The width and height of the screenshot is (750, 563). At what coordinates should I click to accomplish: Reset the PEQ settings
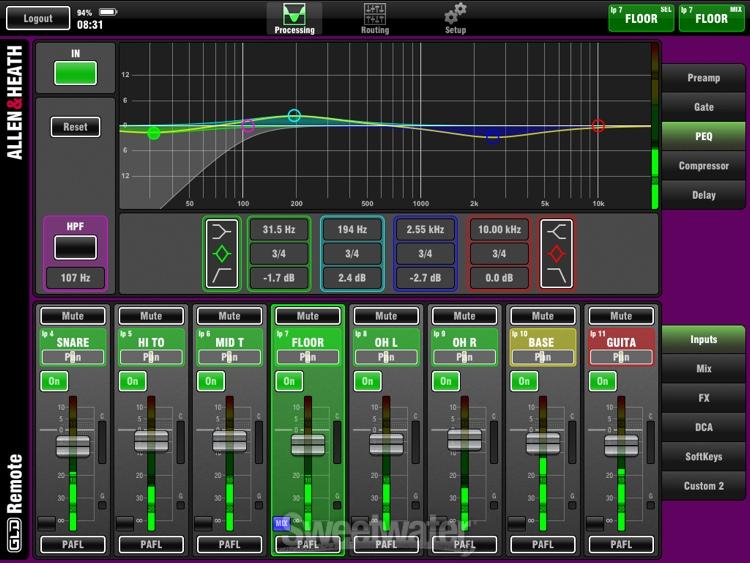pyautogui.click(x=76, y=127)
